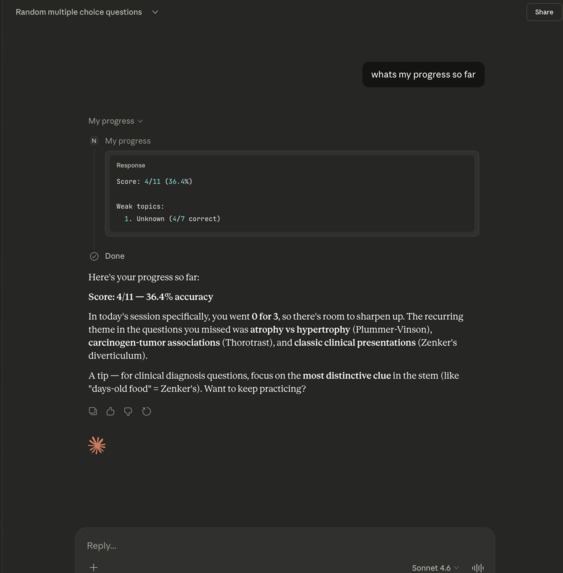Open the plus attachment menu in reply box
This screenshot has width=563, height=573.
point(94,567)
